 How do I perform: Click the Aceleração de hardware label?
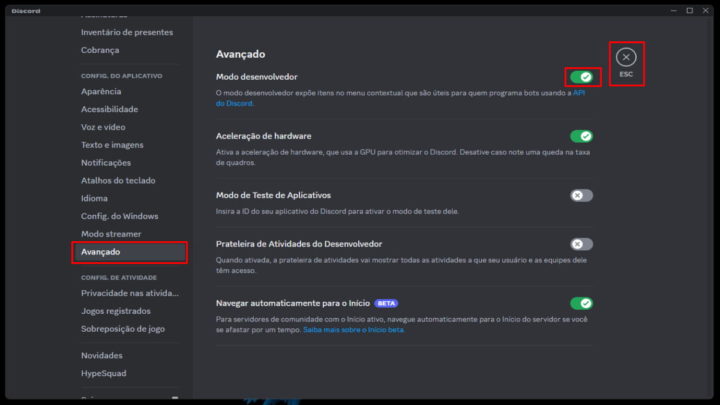point(264,136)
